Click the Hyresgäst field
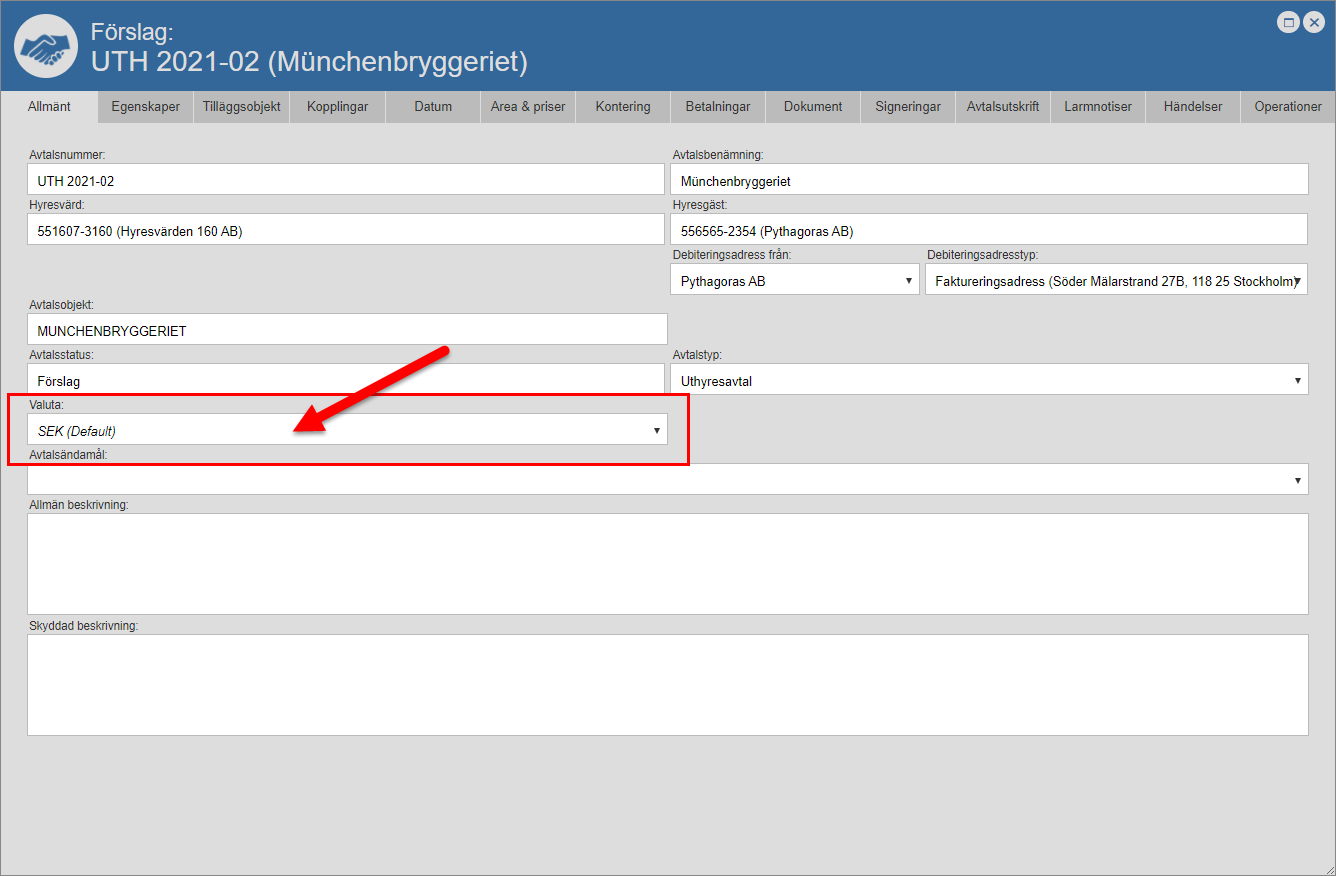The width and height of the screenshot is (1336, 876). click(988, 230)
